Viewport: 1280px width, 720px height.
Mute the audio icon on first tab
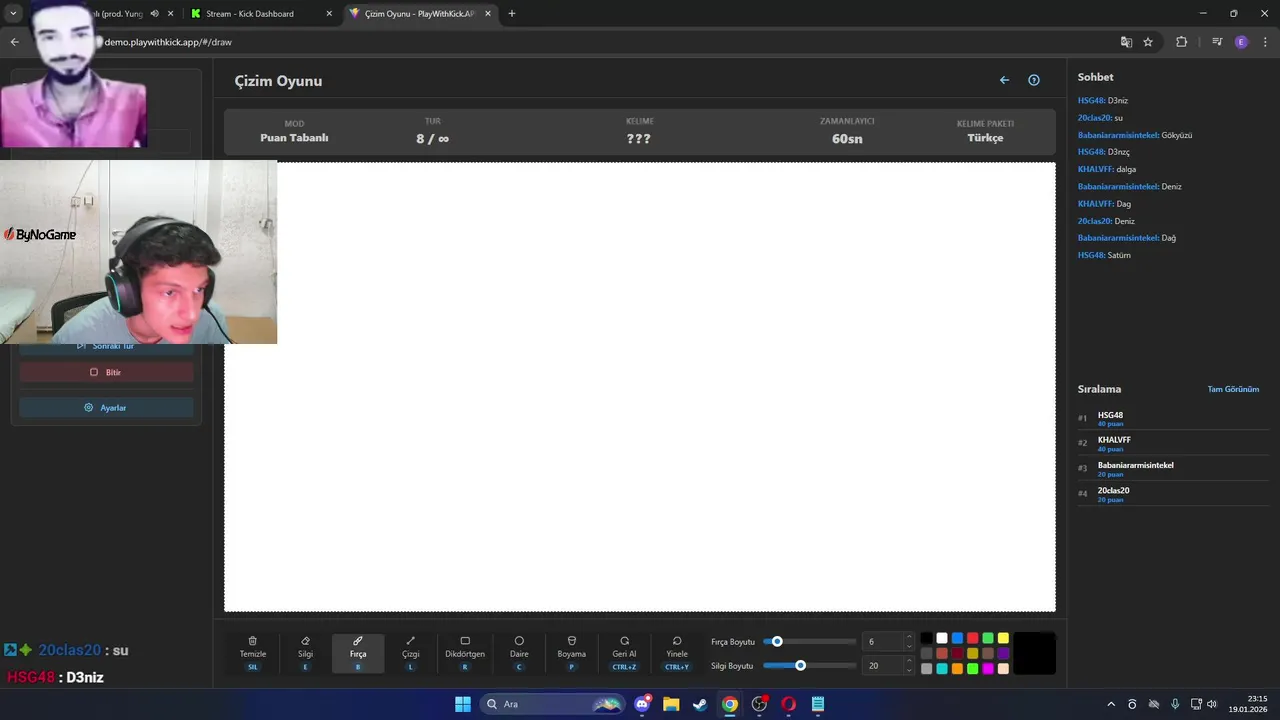coord(155,14)
